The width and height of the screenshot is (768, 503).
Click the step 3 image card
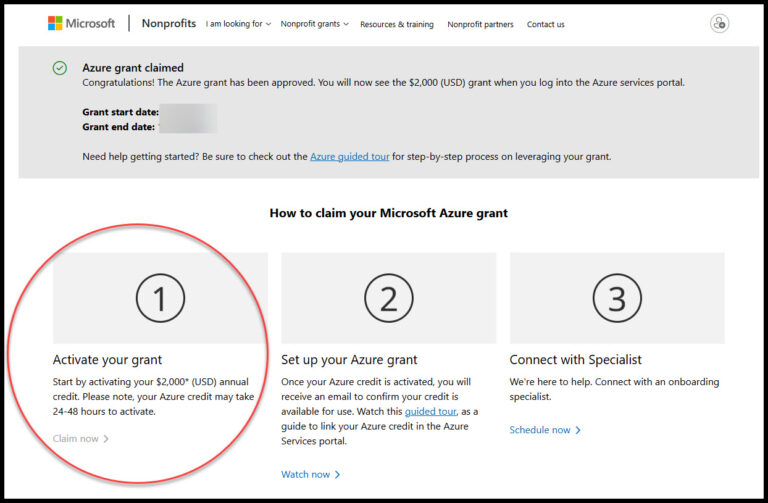[617, 298]
